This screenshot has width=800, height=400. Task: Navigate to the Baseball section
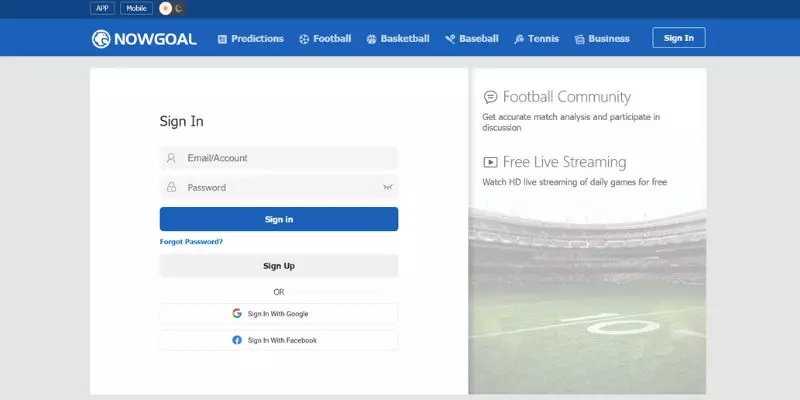[x=472, y=39]
